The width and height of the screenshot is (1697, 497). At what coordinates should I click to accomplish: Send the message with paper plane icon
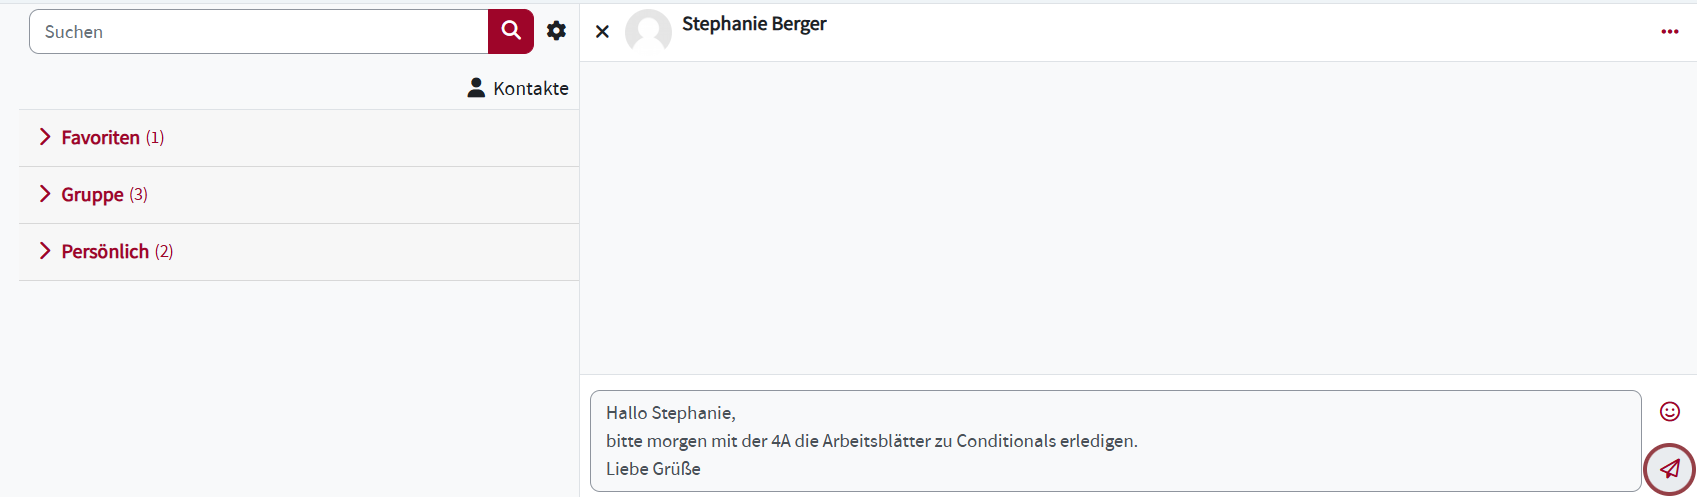coord(1669,468)
